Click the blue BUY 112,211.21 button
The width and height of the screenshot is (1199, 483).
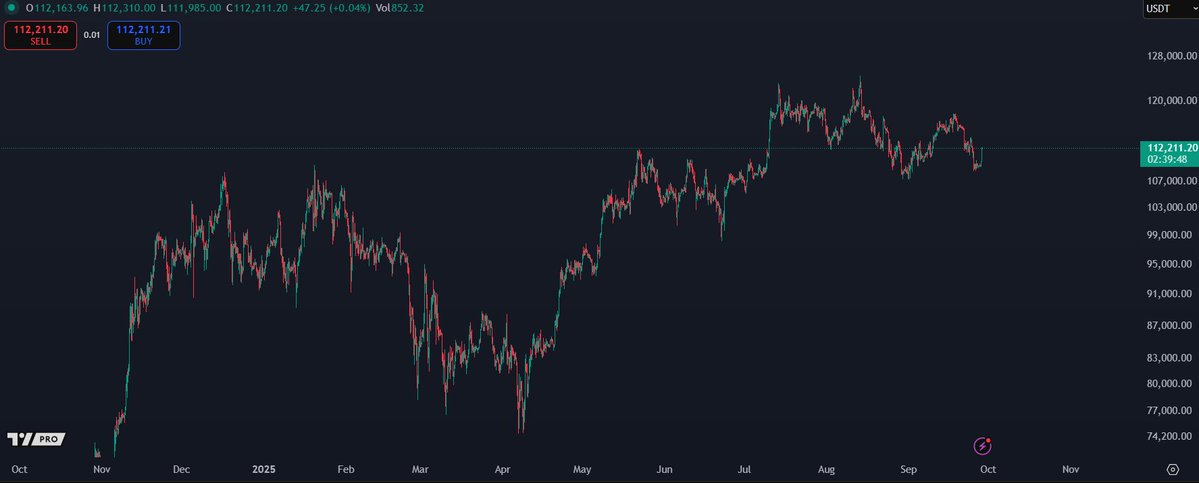point(144,35)
